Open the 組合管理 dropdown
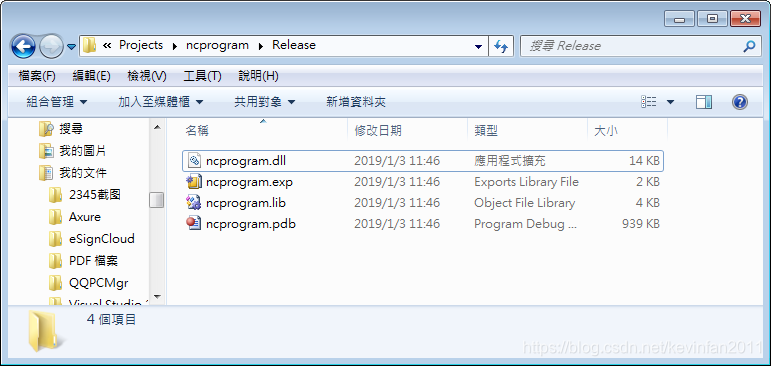 (57, 102)
